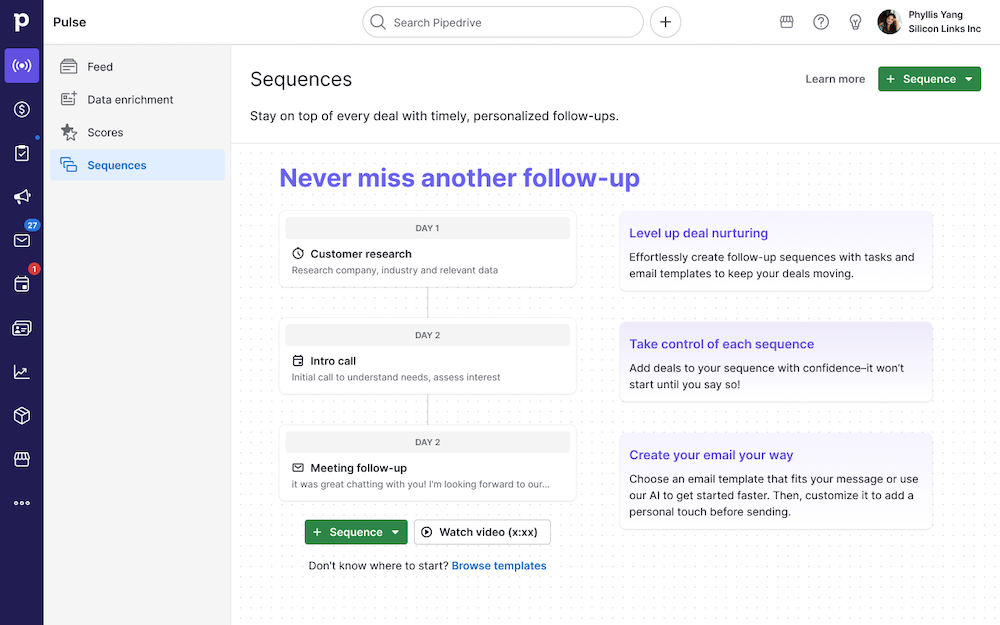Click the Intro call calendar icon
The height and width of the screenshot is (625, 1000).
point(298,360)
